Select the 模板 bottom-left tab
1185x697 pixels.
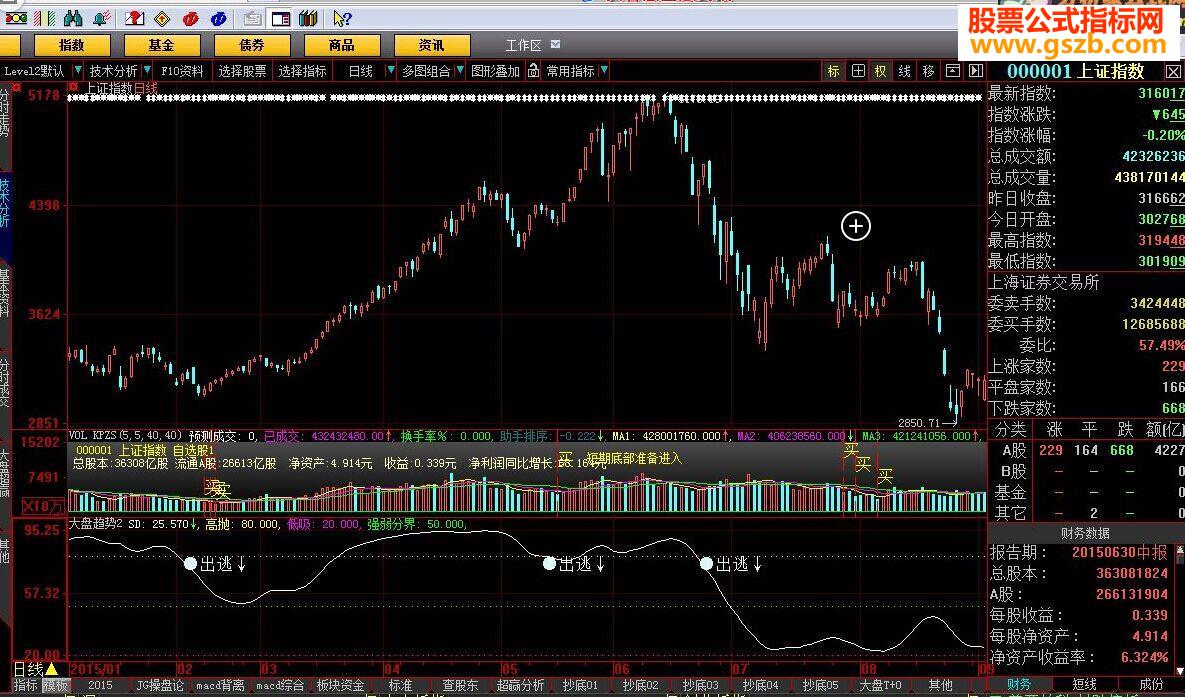pos(55,685)
